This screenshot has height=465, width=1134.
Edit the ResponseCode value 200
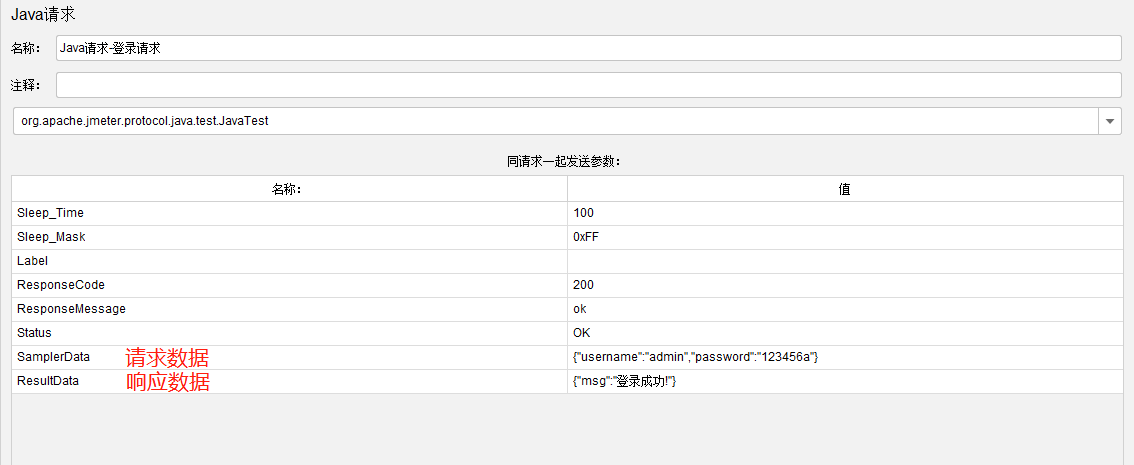(x=845, y=285)
